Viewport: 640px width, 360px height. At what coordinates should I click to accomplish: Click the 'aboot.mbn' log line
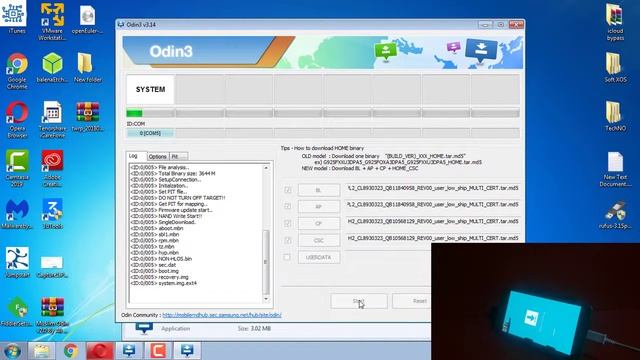[157, 228]
